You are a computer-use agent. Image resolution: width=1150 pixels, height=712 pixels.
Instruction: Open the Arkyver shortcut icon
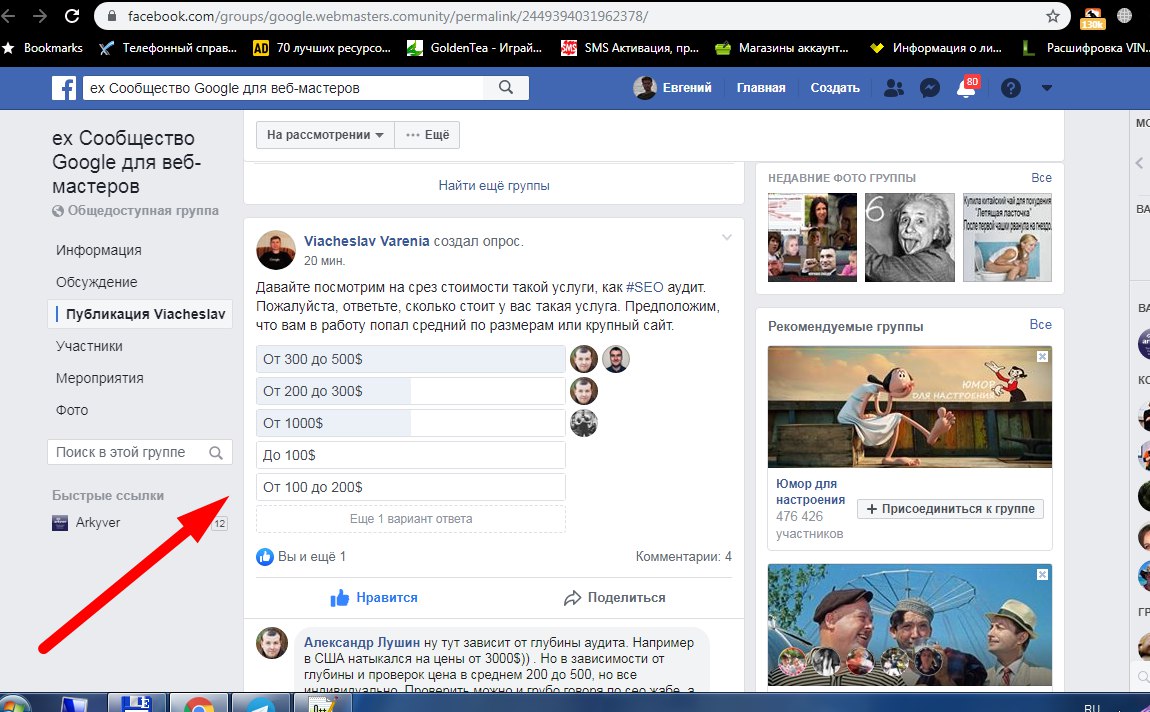(x=60, y=523)
